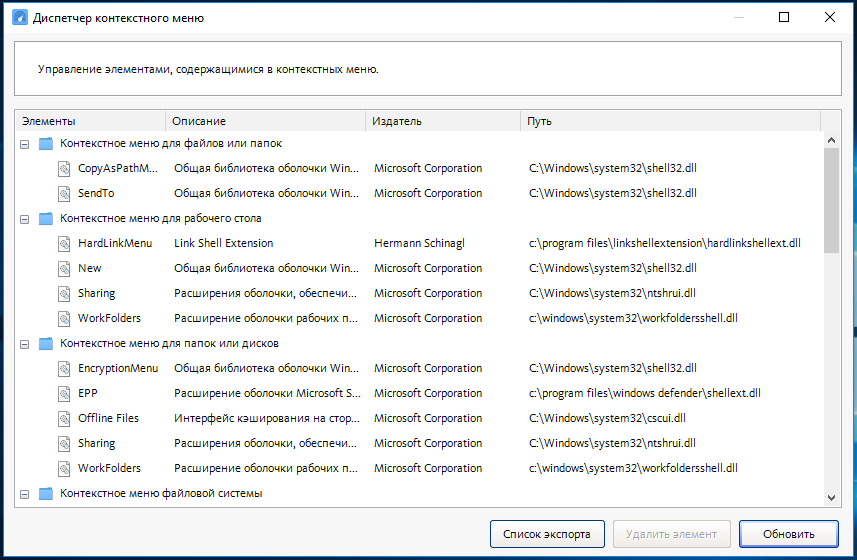Click the SendTo entry's file icon
The image size is (857, 560).
[x=64, y=193]
